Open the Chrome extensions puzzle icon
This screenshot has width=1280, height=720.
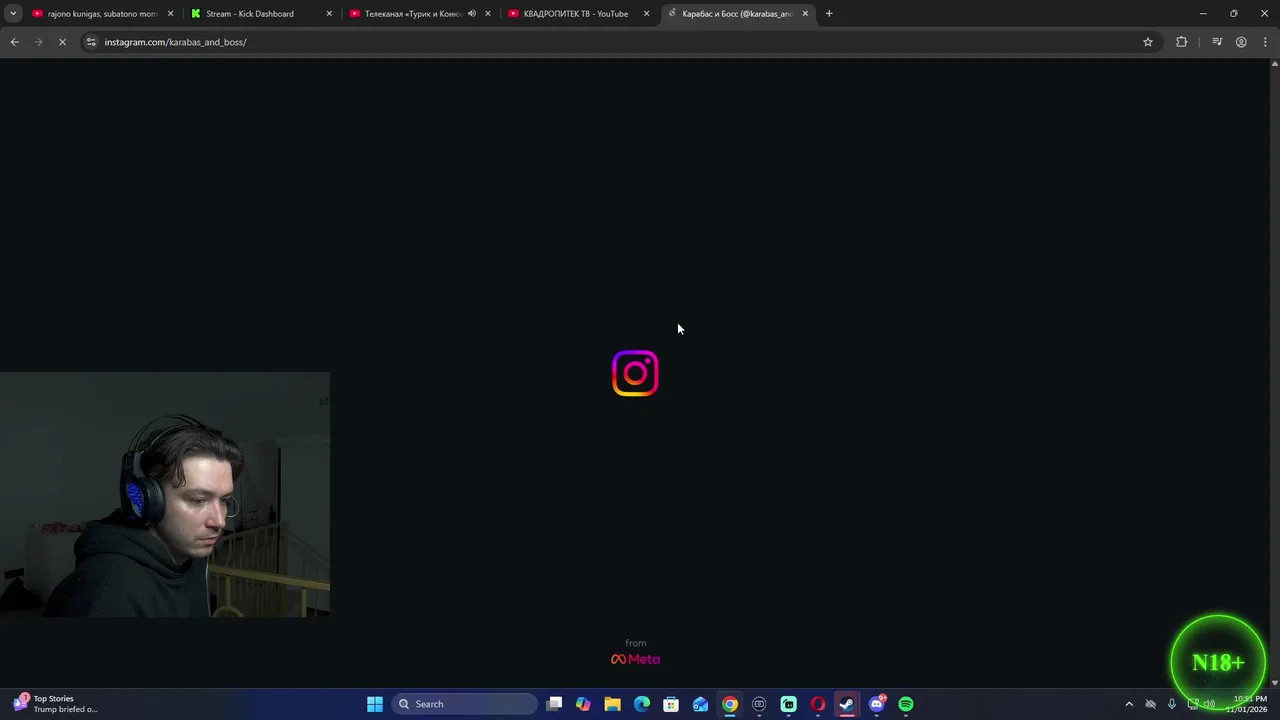(x=1182, y=42)
